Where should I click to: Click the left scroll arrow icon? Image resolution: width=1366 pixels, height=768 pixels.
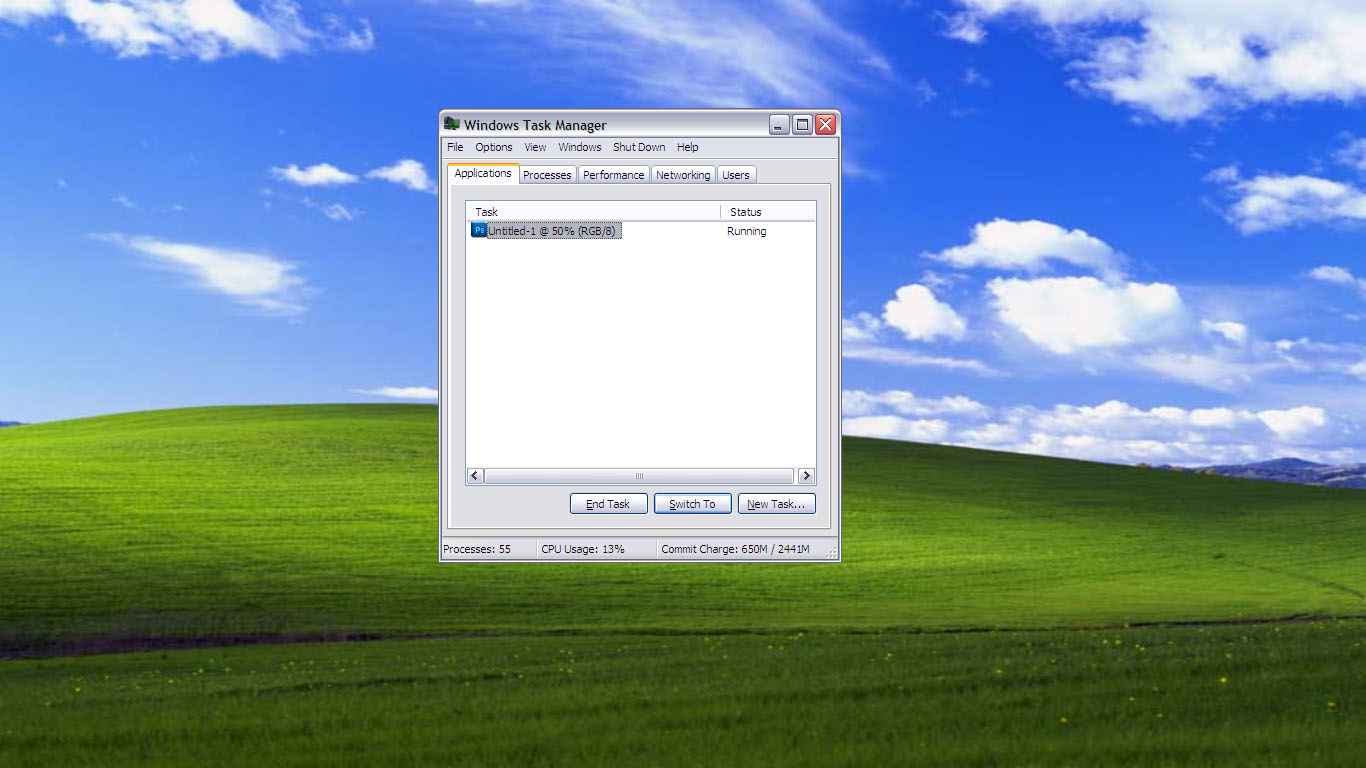pyautogui.click(x=473, y=476)
